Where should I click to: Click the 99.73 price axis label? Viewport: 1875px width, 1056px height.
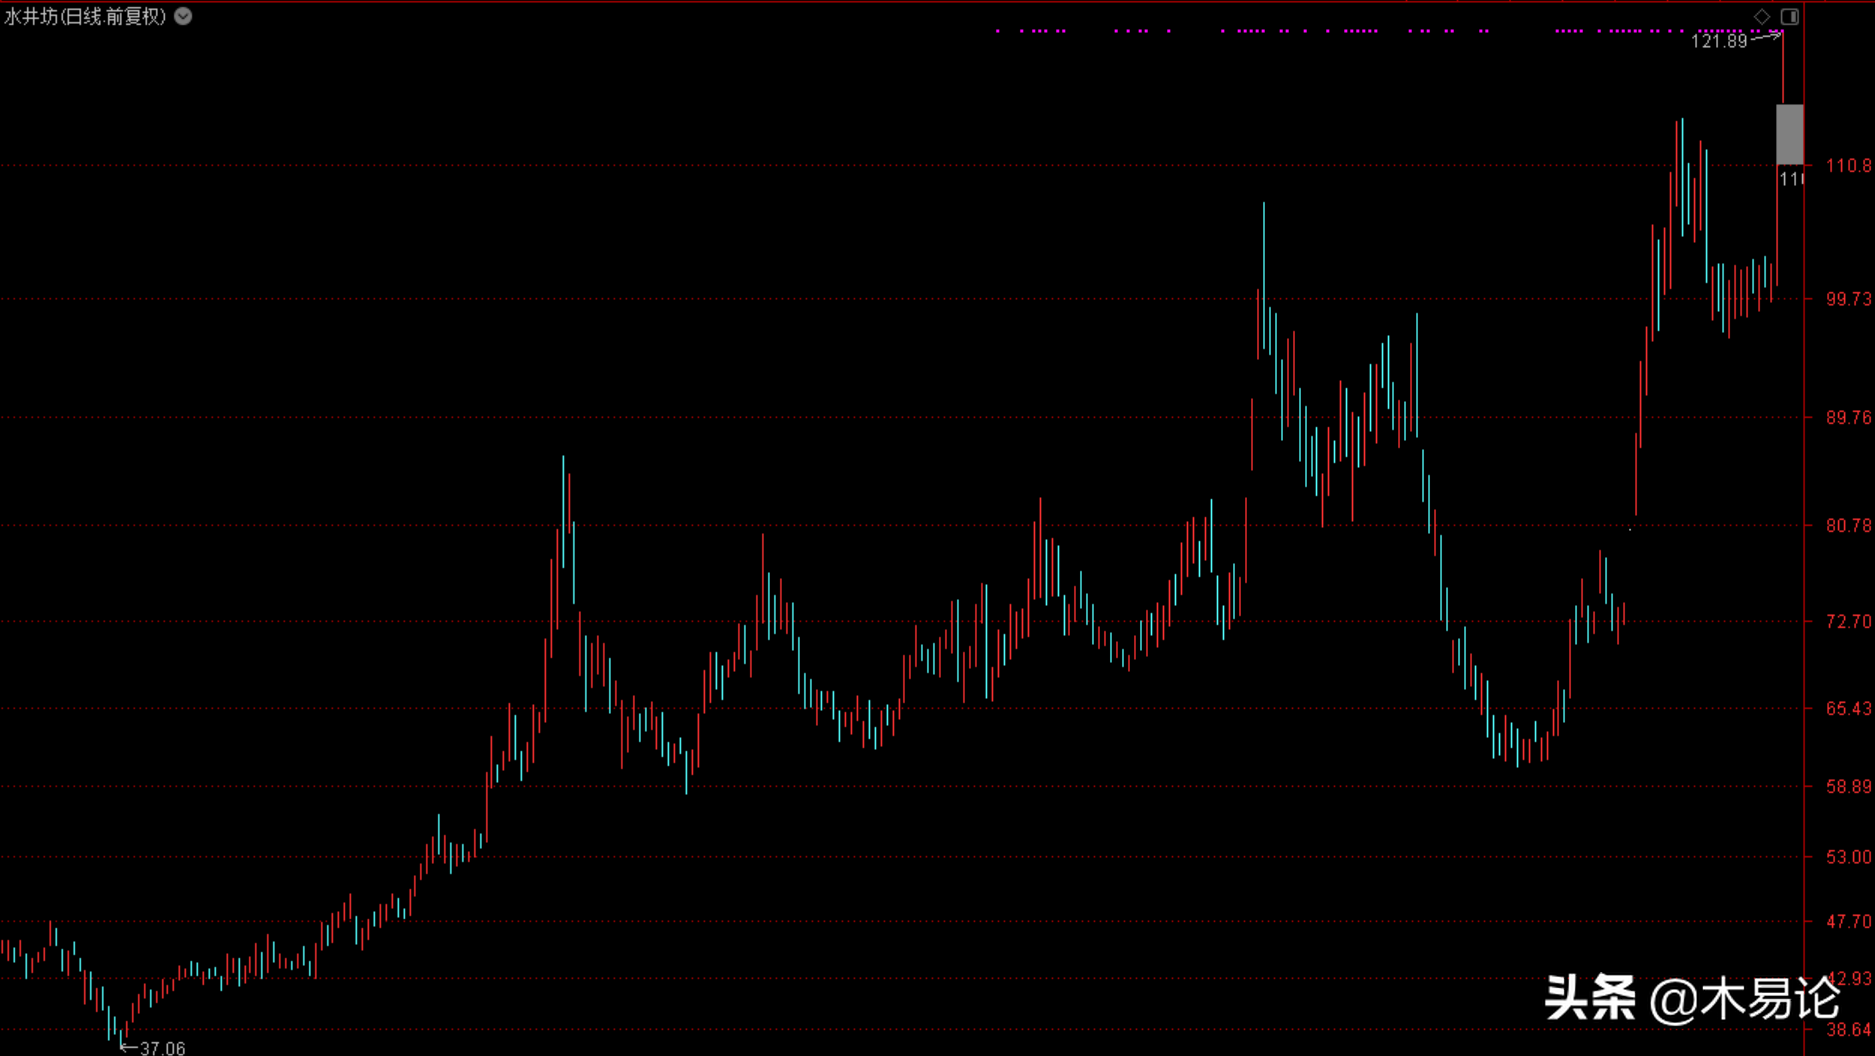[x=1848, y=299]
